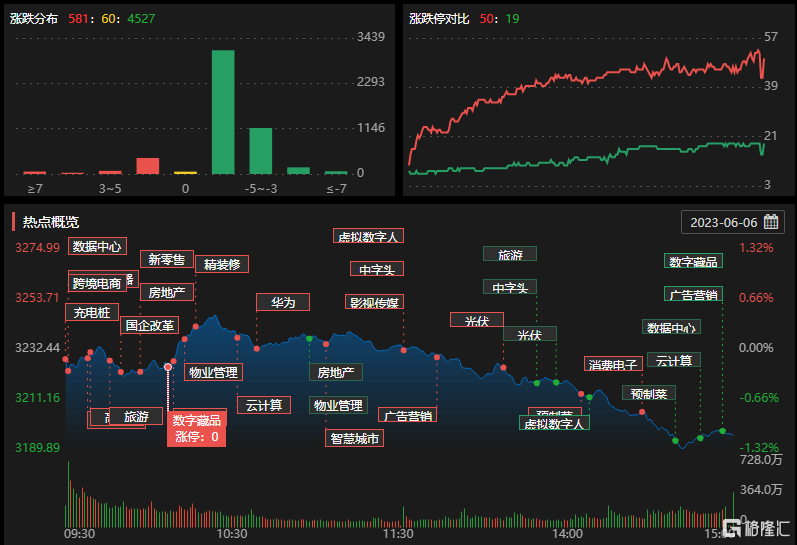Click the yellow 60 flat count

(108, 19)
